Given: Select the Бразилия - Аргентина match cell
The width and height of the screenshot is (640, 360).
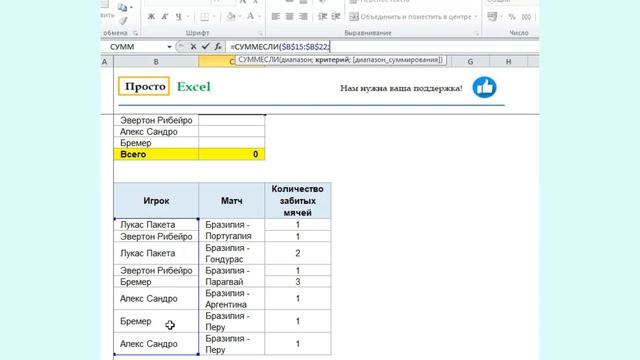Looking at the screenshot, I should [x=231, y=298].
